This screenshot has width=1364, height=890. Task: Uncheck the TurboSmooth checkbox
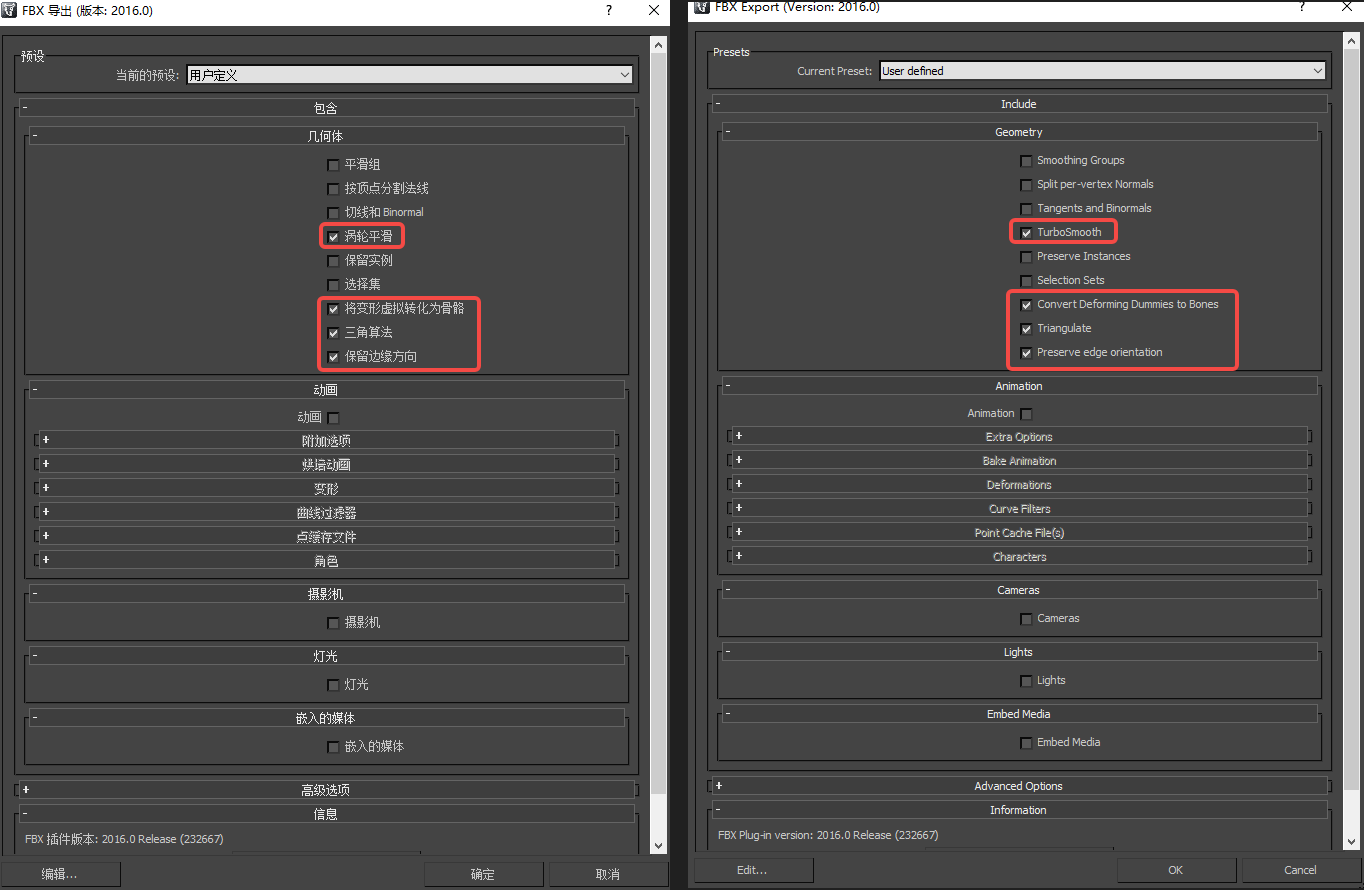click(x=1026, y=233)
